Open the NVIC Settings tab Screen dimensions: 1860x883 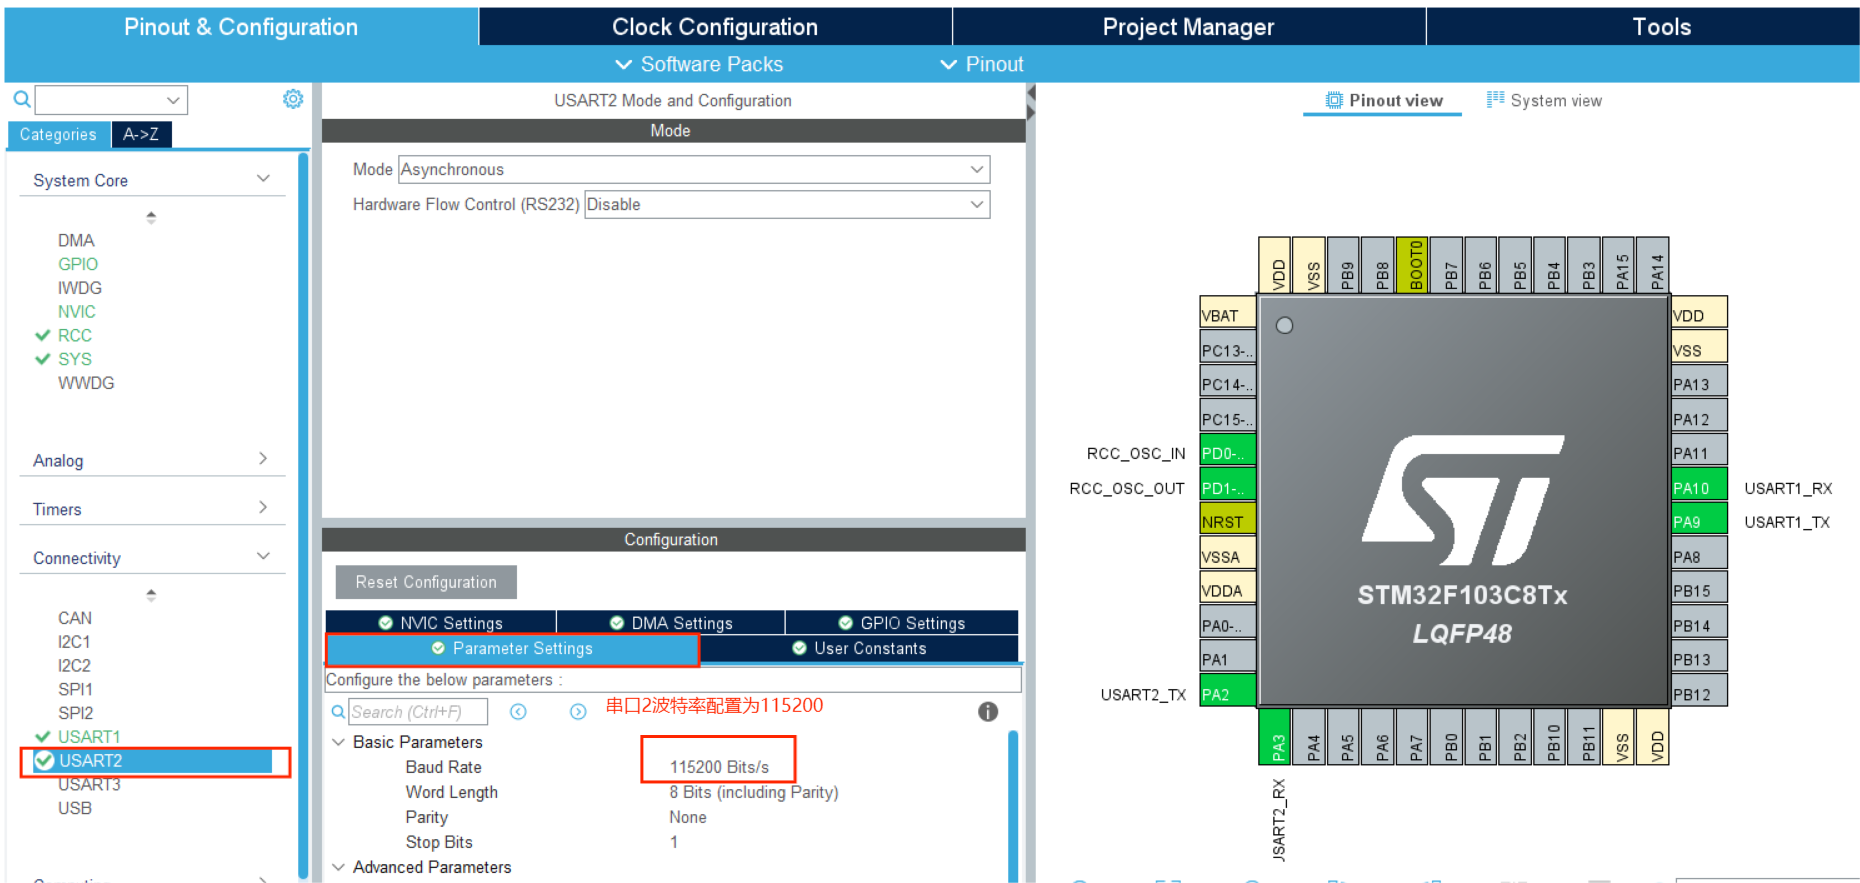441,623
